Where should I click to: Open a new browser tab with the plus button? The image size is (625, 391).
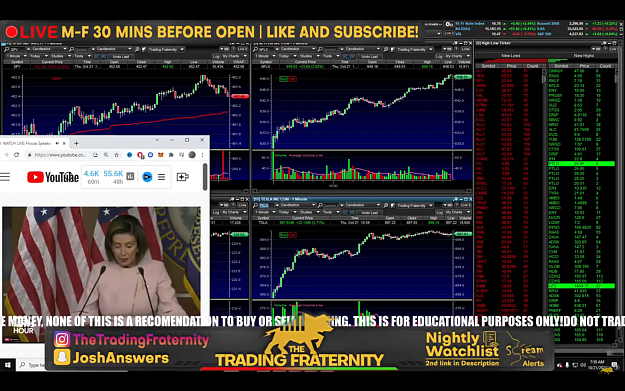coord(76,143)
